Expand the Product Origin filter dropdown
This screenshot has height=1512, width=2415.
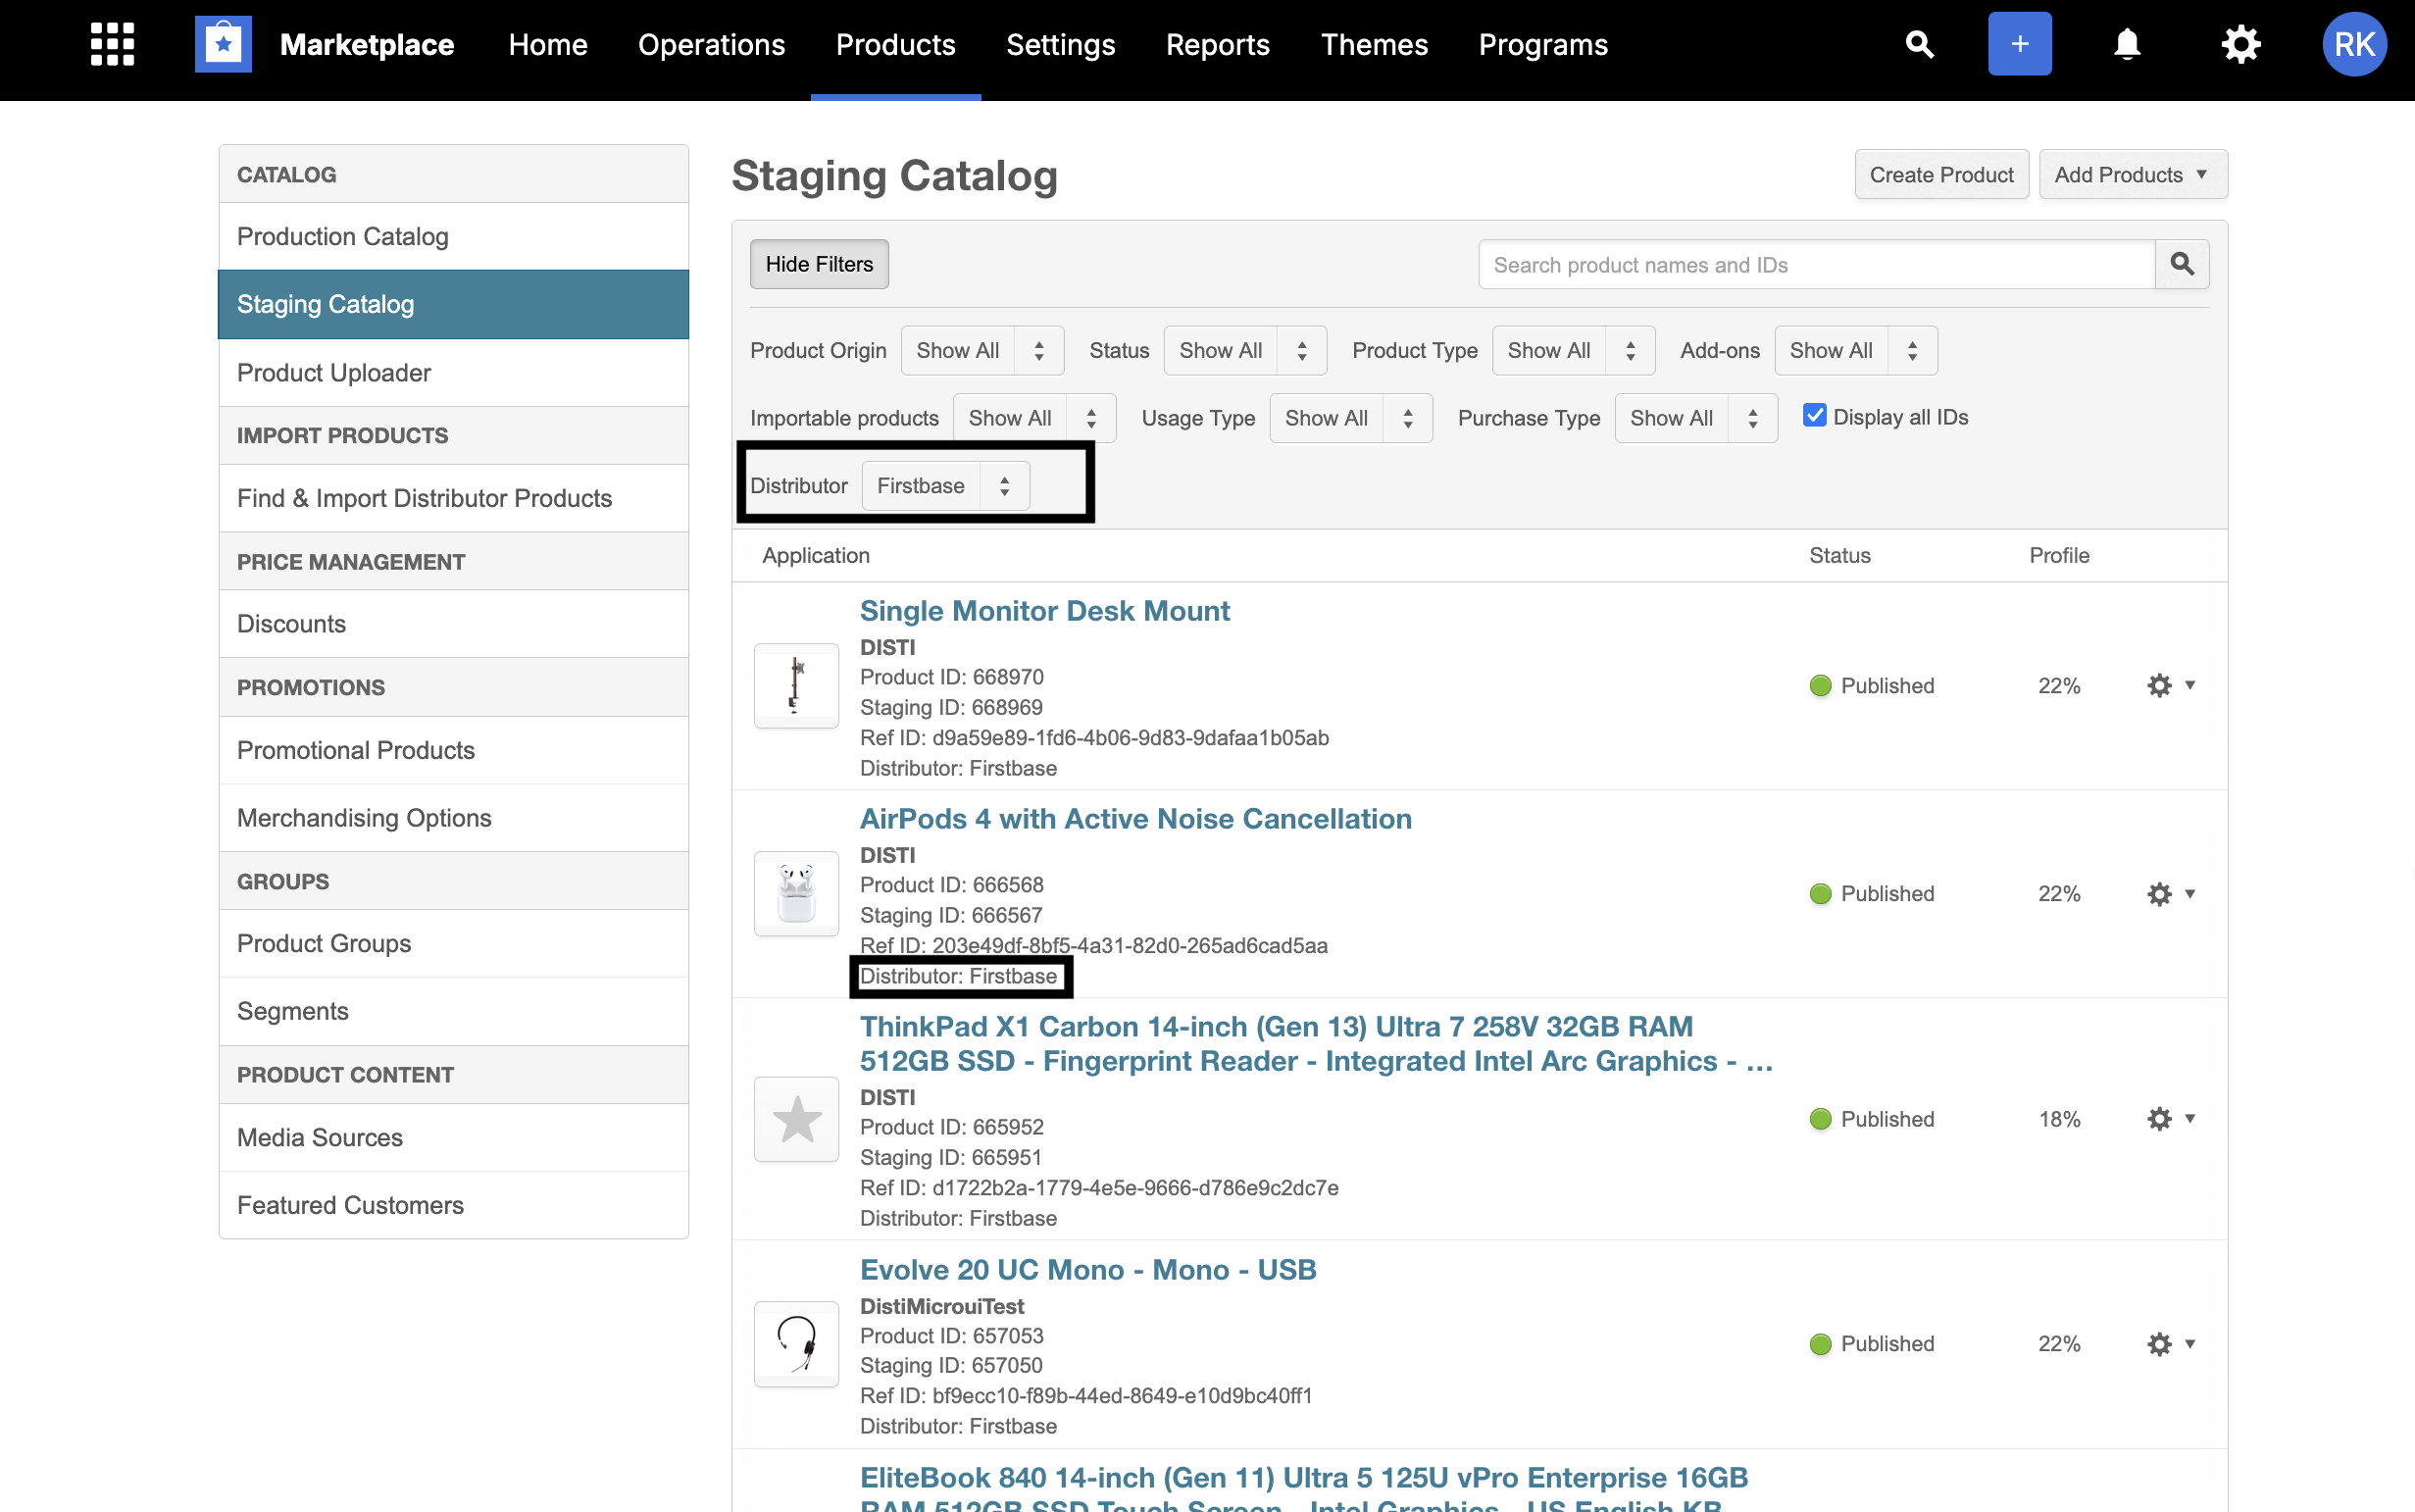tap(981, 351)
